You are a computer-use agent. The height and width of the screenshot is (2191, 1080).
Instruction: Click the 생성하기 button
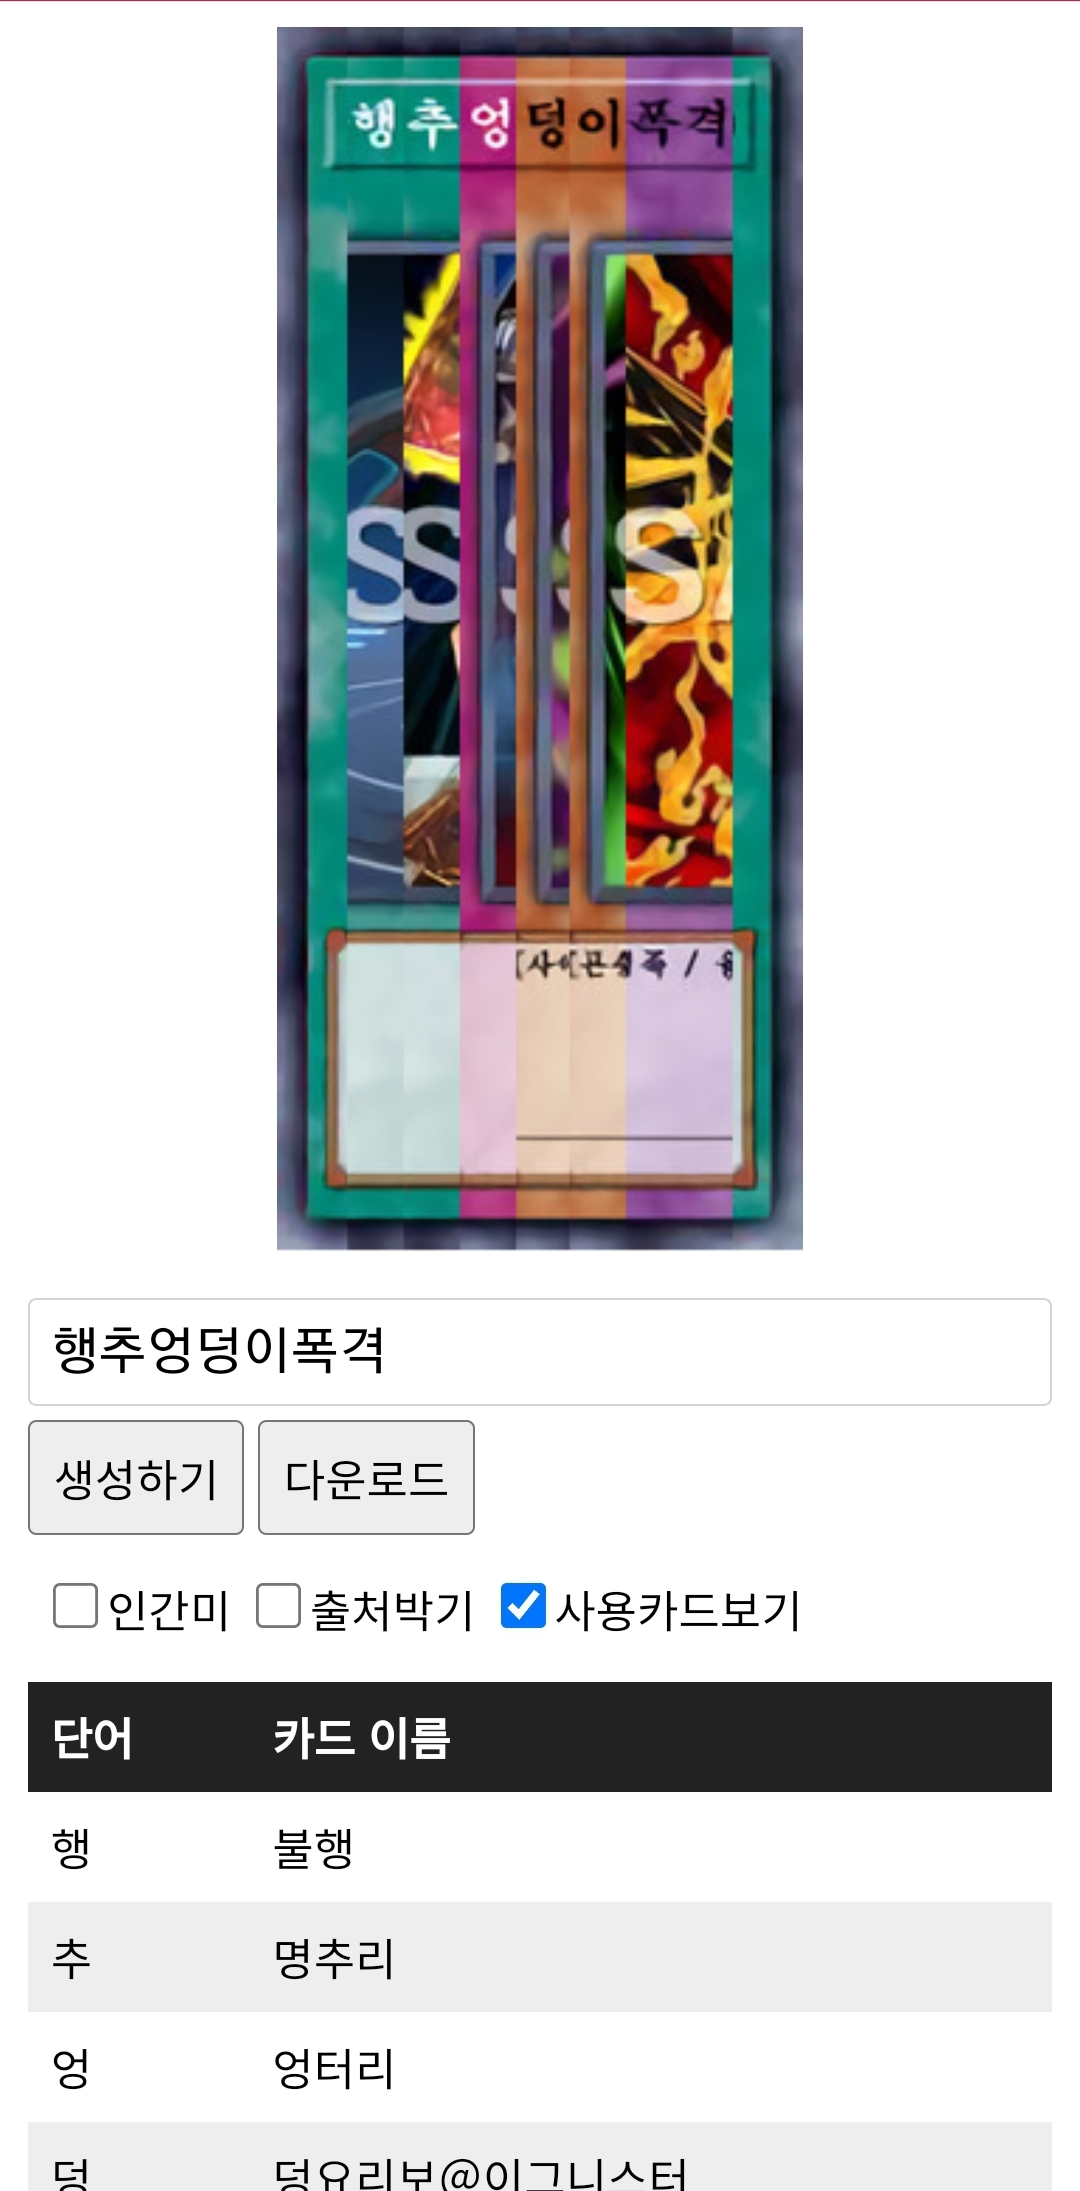point(136,1477)
